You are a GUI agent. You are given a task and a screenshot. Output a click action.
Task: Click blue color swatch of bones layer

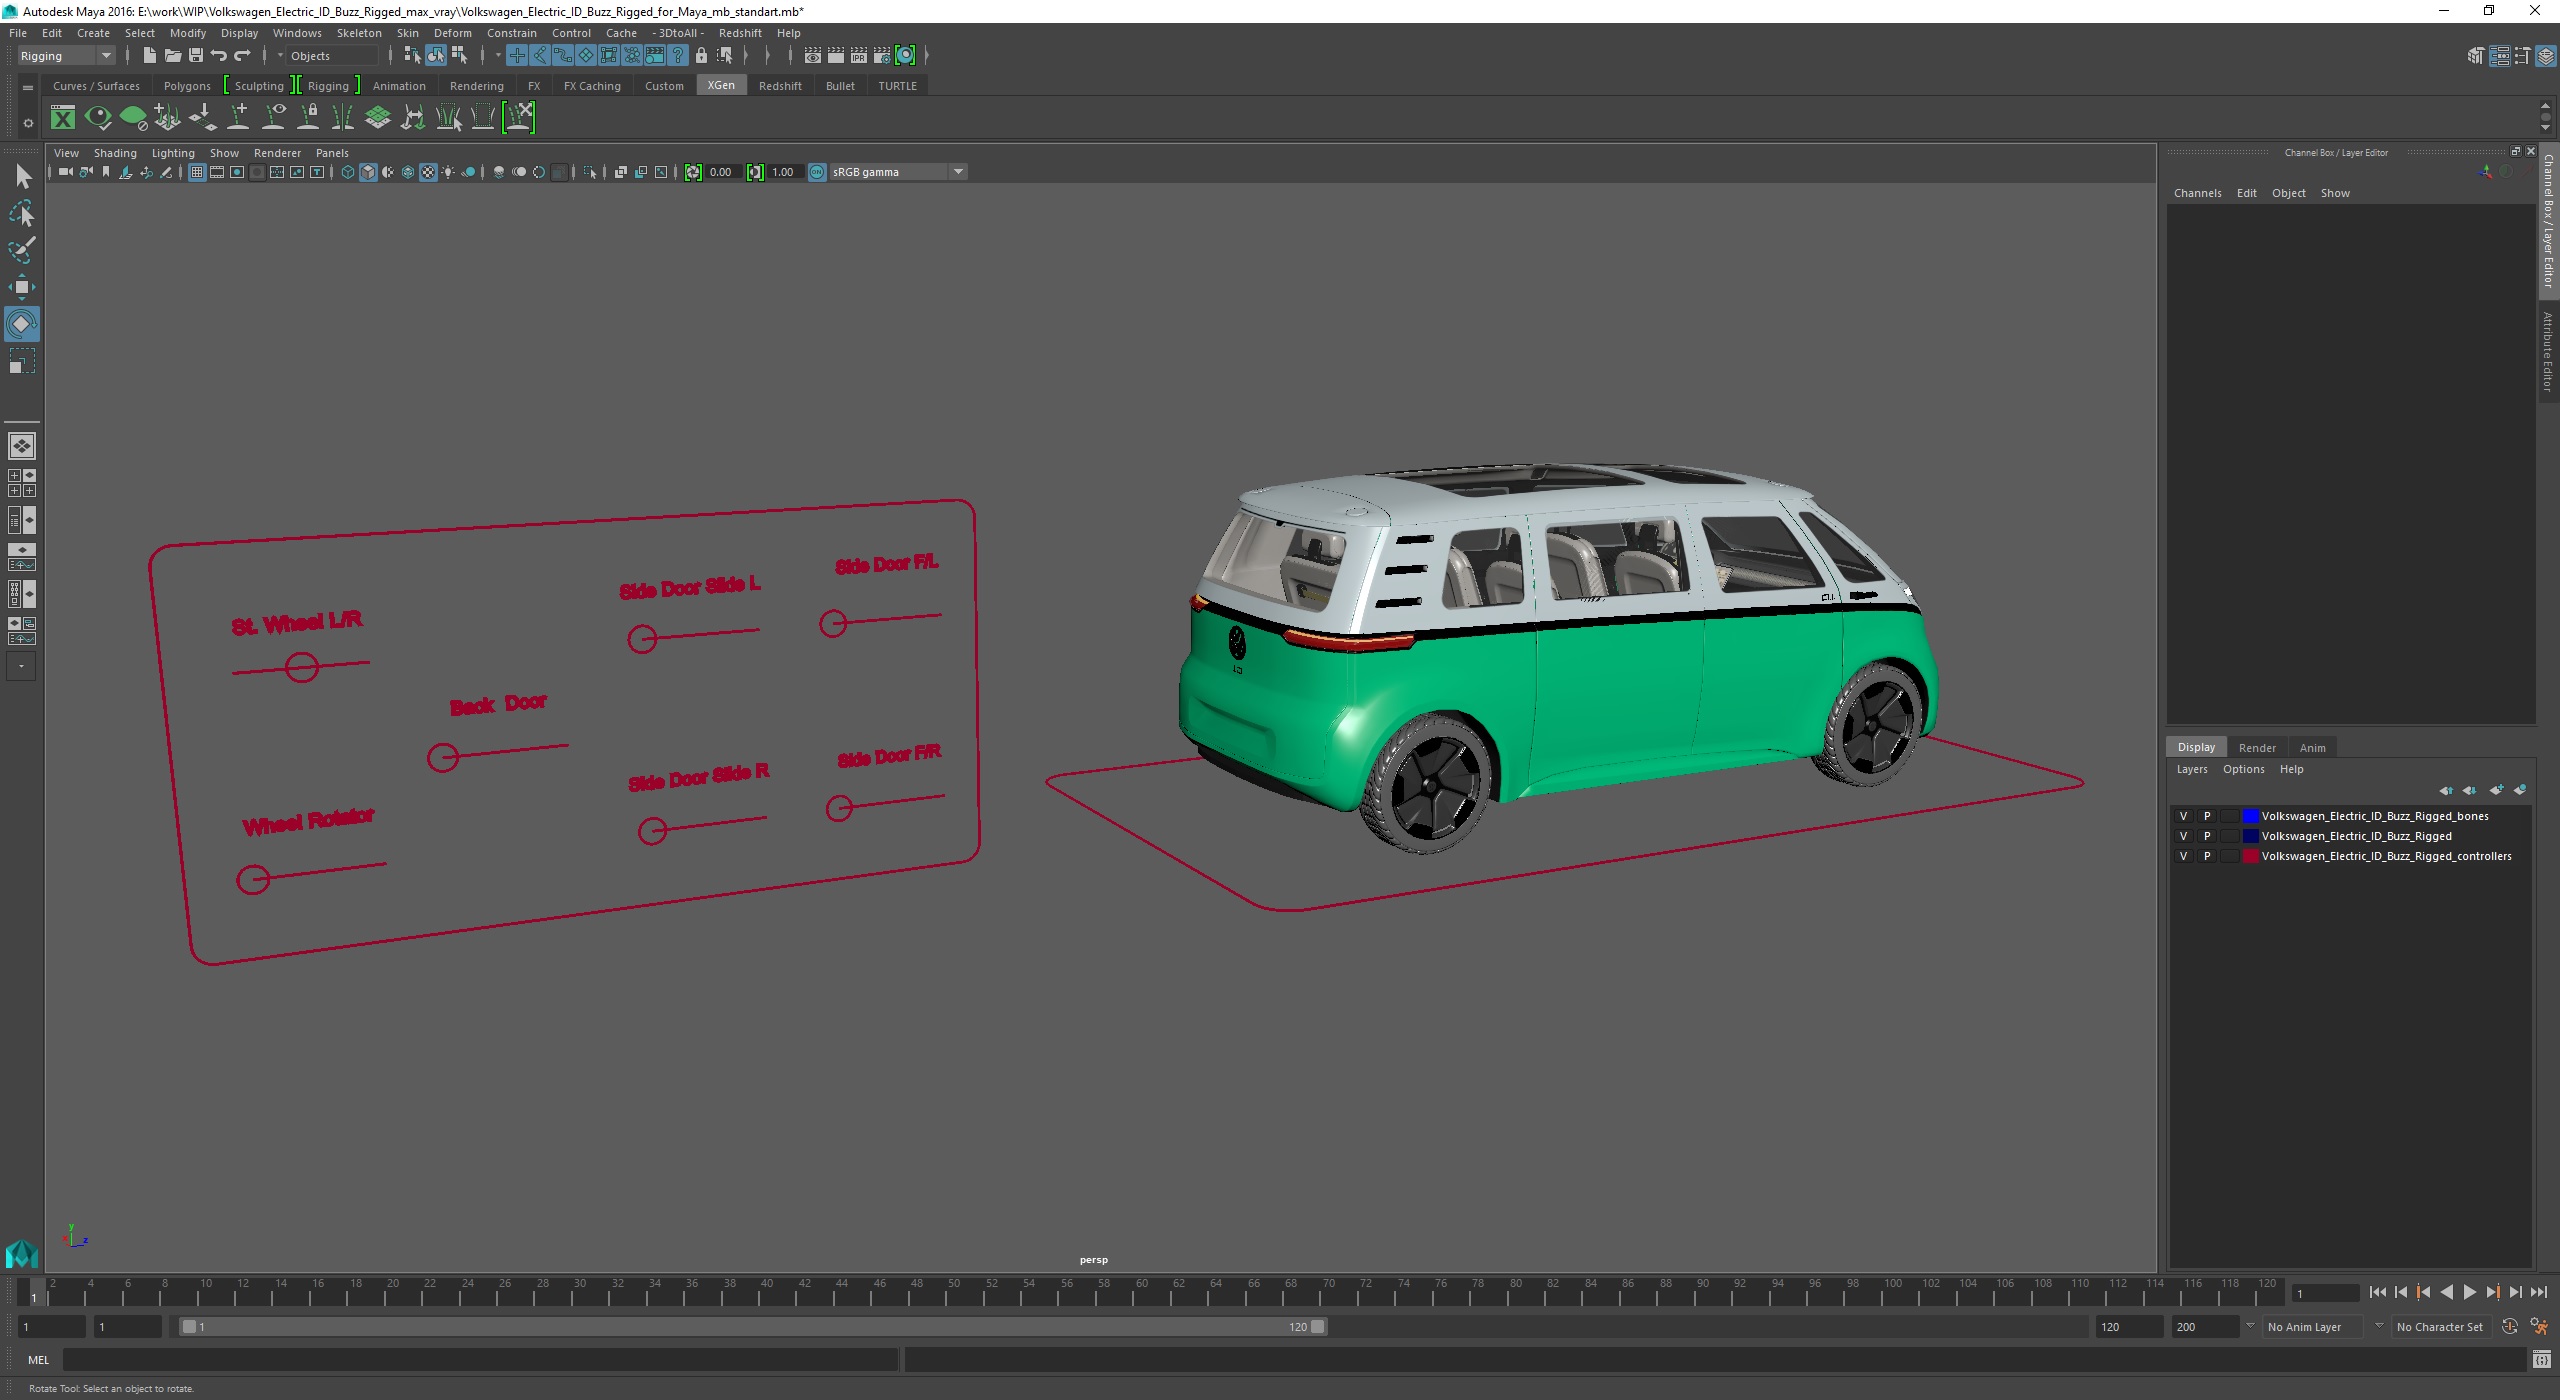tap(2251, 816)
